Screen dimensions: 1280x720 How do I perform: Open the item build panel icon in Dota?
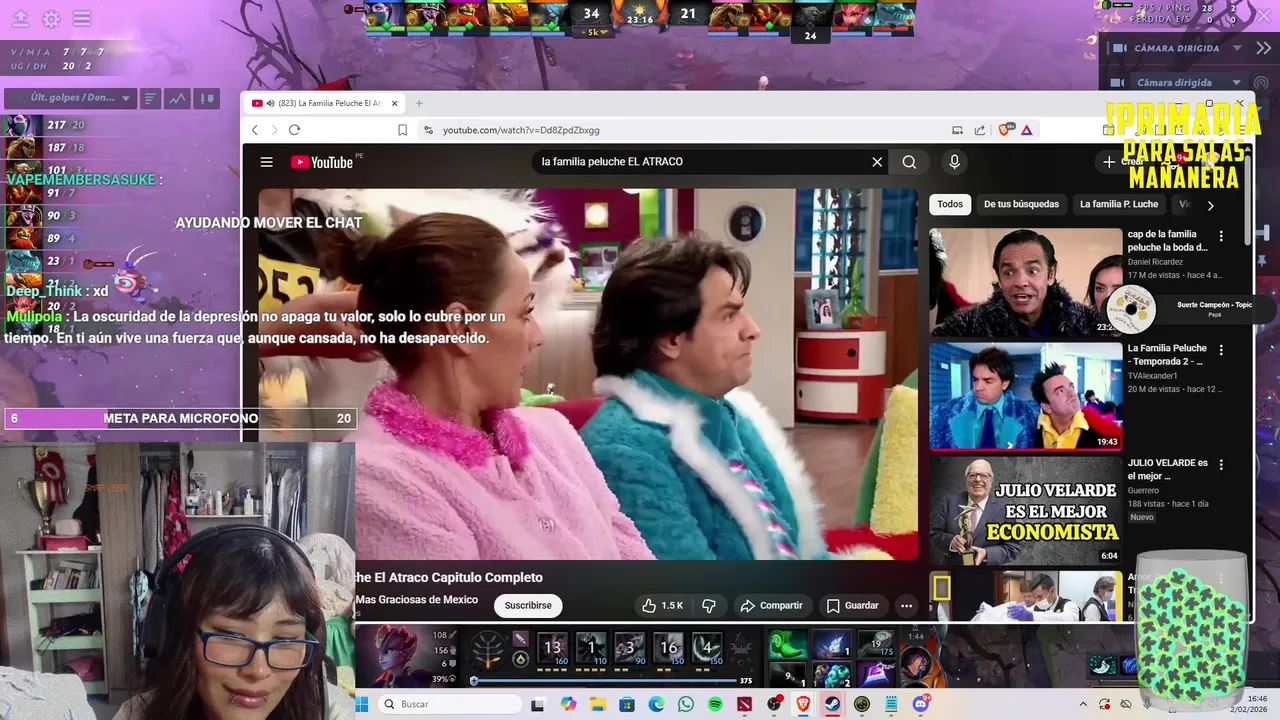[206, 98]
